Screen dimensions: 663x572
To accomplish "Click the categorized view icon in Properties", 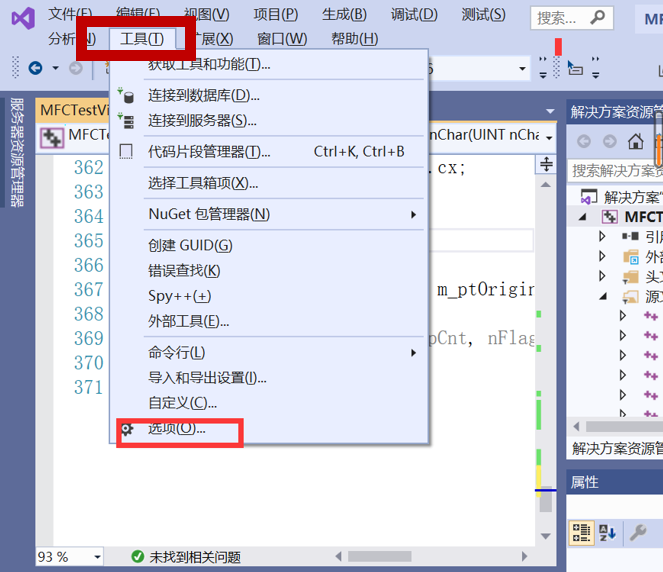I will click(x=581, y=533).
